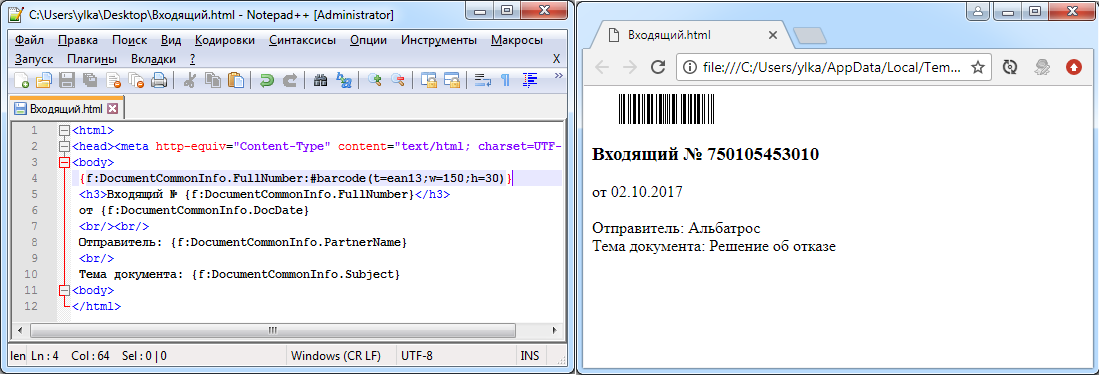Click the Print toolbar icon
Viewport: 1099px width, 376px height.
159,81
